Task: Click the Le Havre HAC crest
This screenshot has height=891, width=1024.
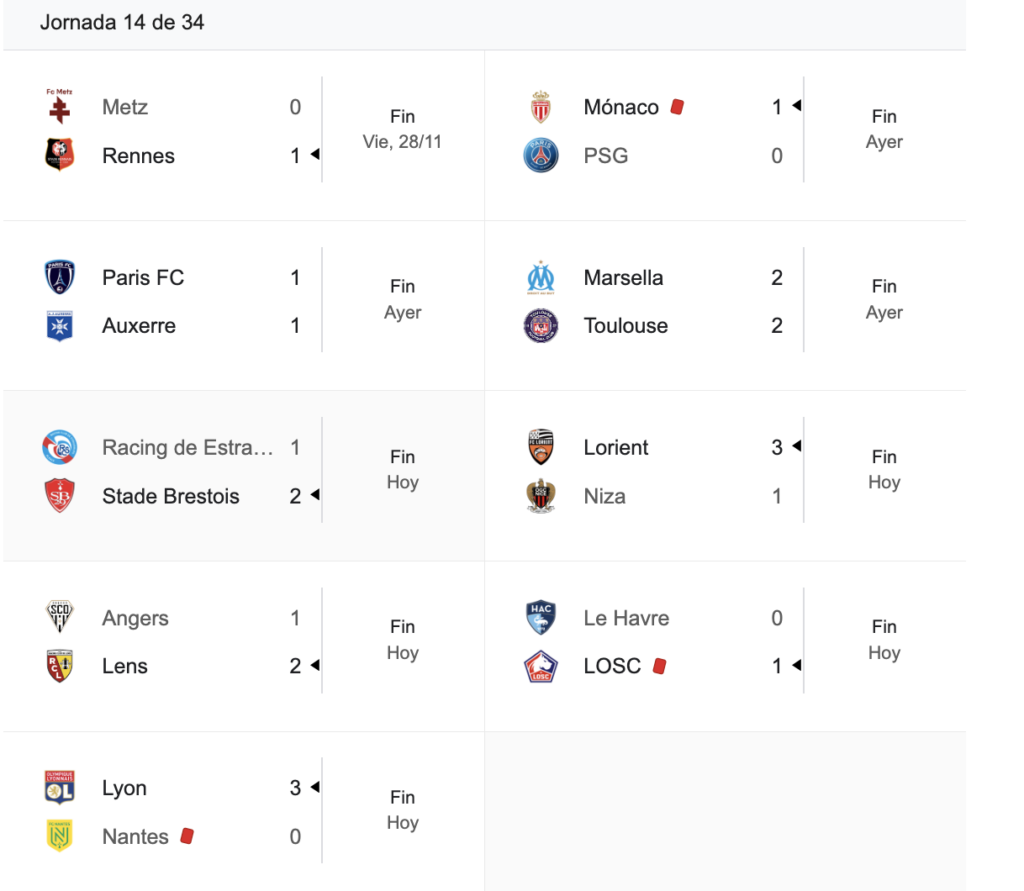Action: tap(541, 617)
